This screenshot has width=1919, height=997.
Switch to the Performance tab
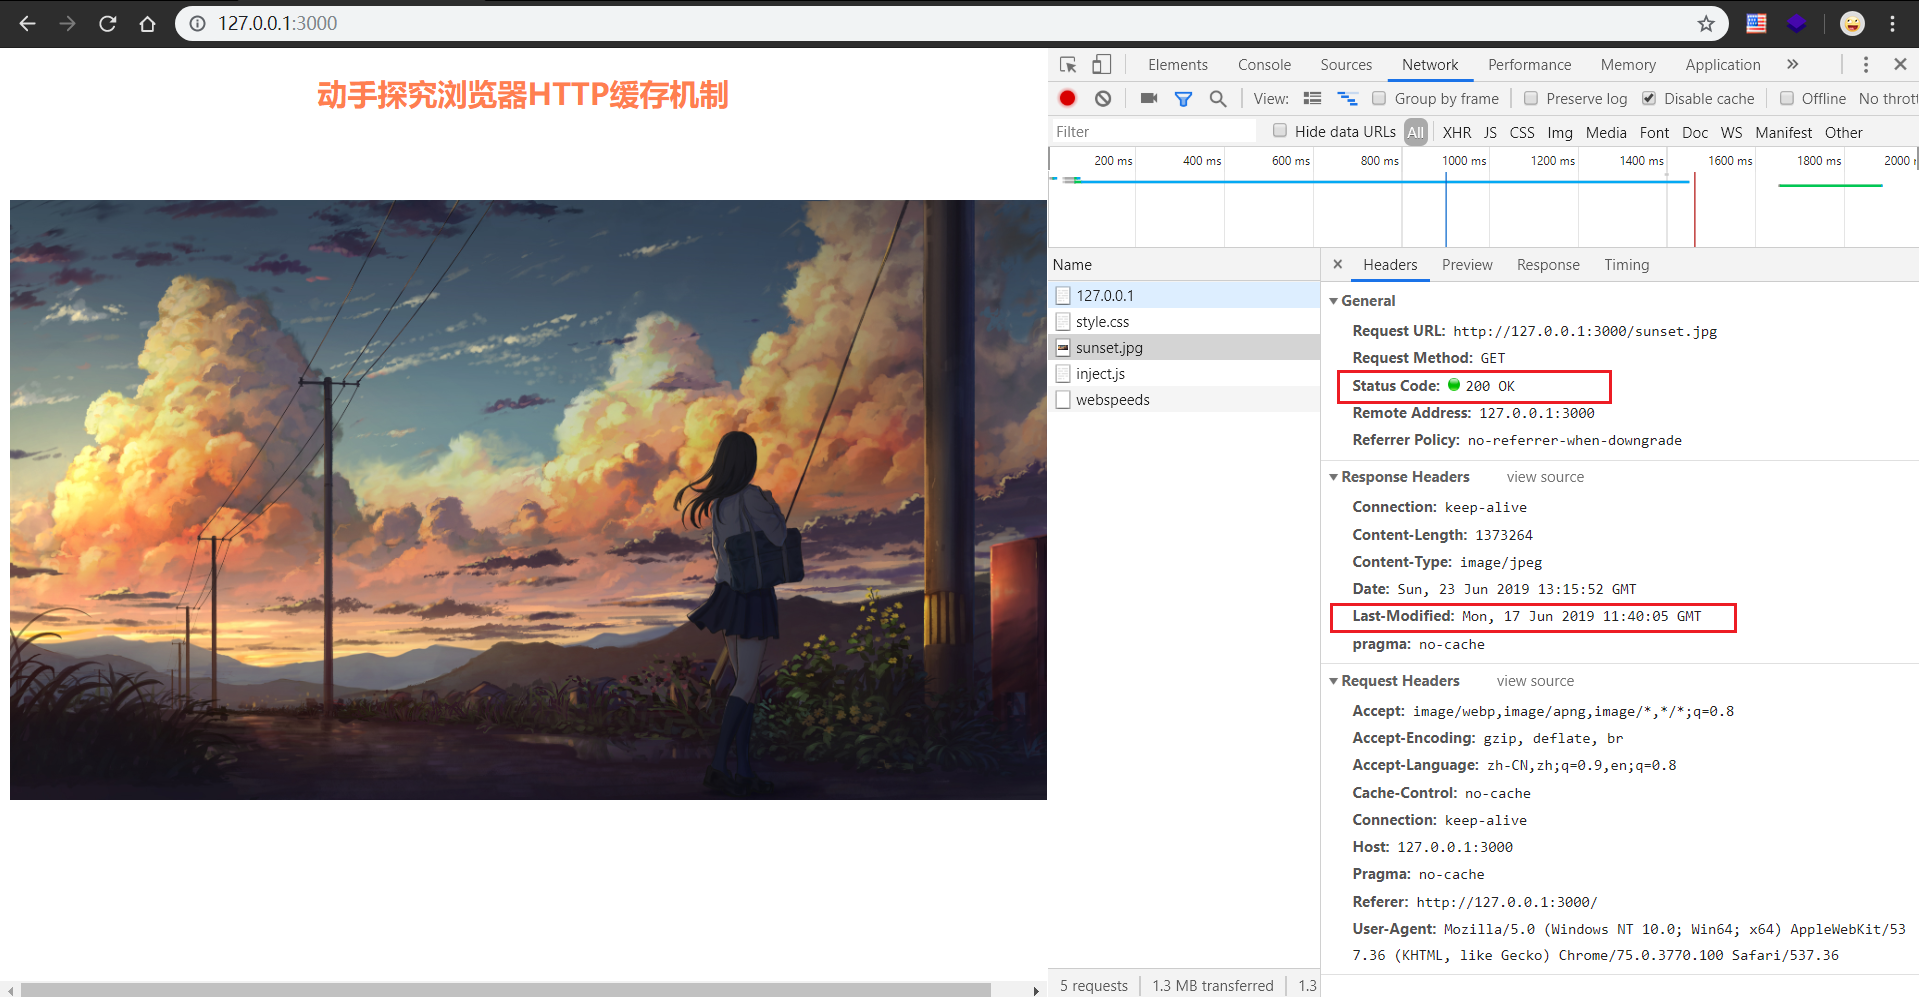pyautogui.click(x=1529, y=65)
